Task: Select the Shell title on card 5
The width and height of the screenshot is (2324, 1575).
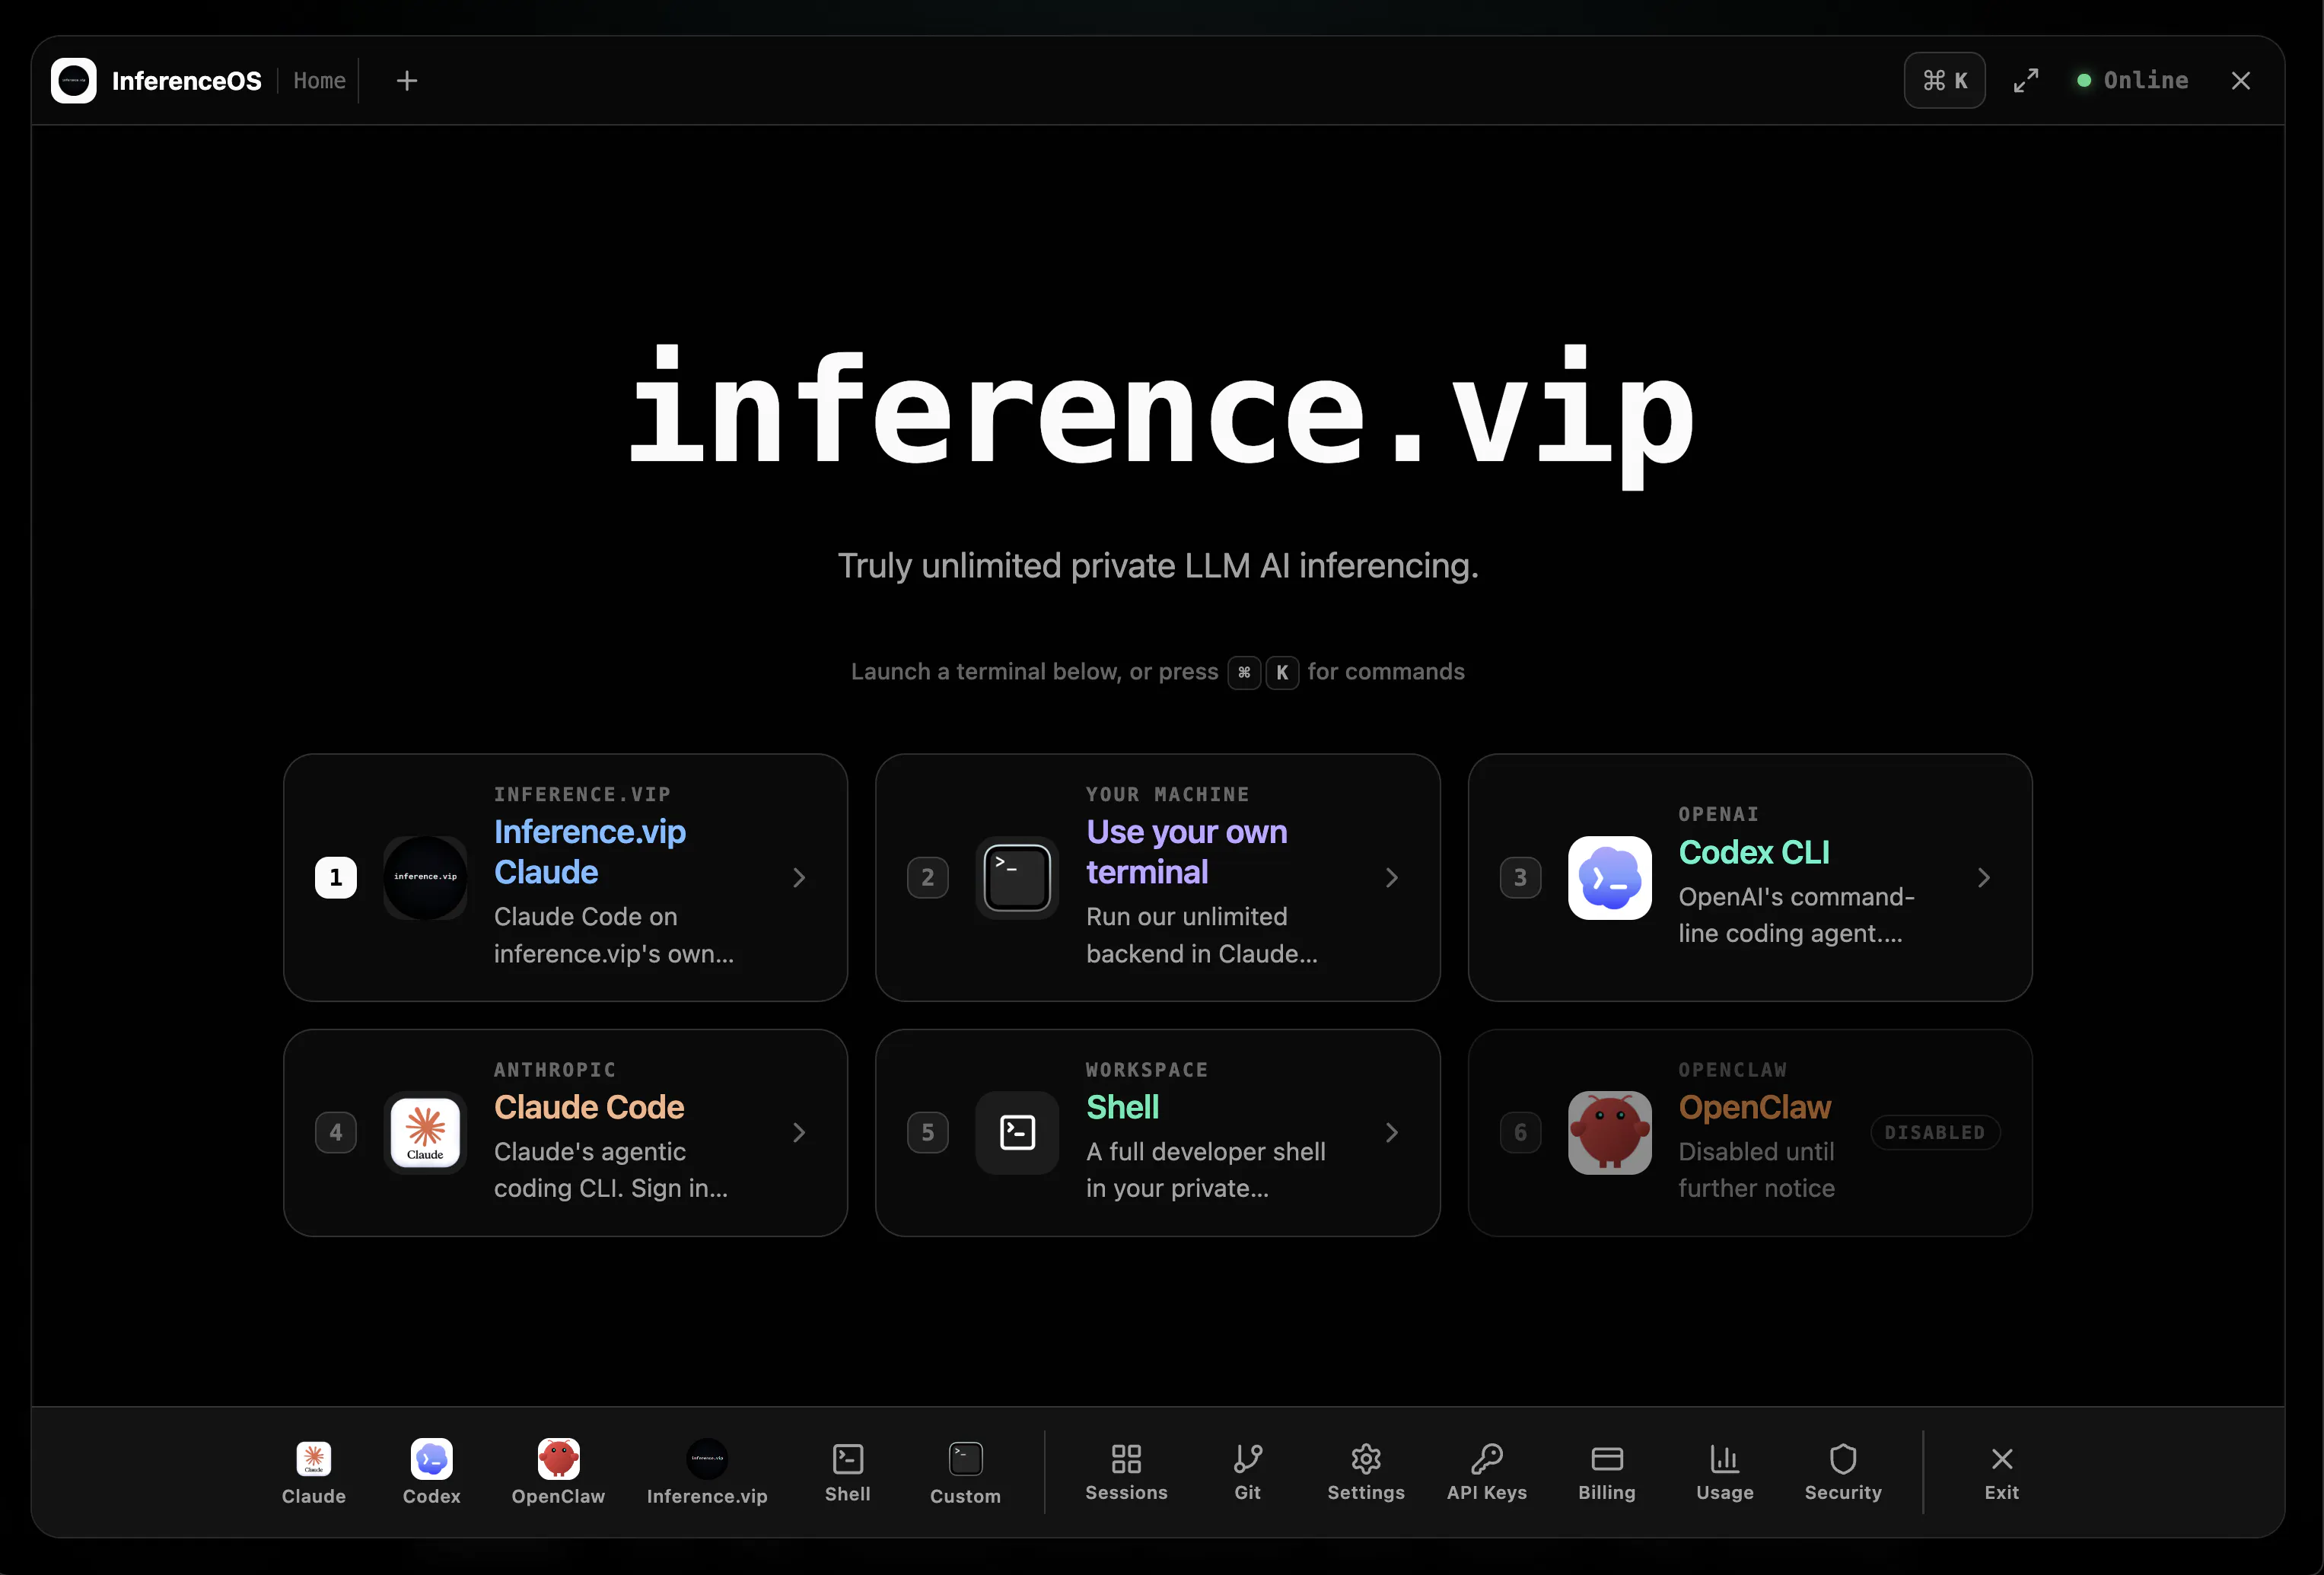Action: tap(1122, 1107)
